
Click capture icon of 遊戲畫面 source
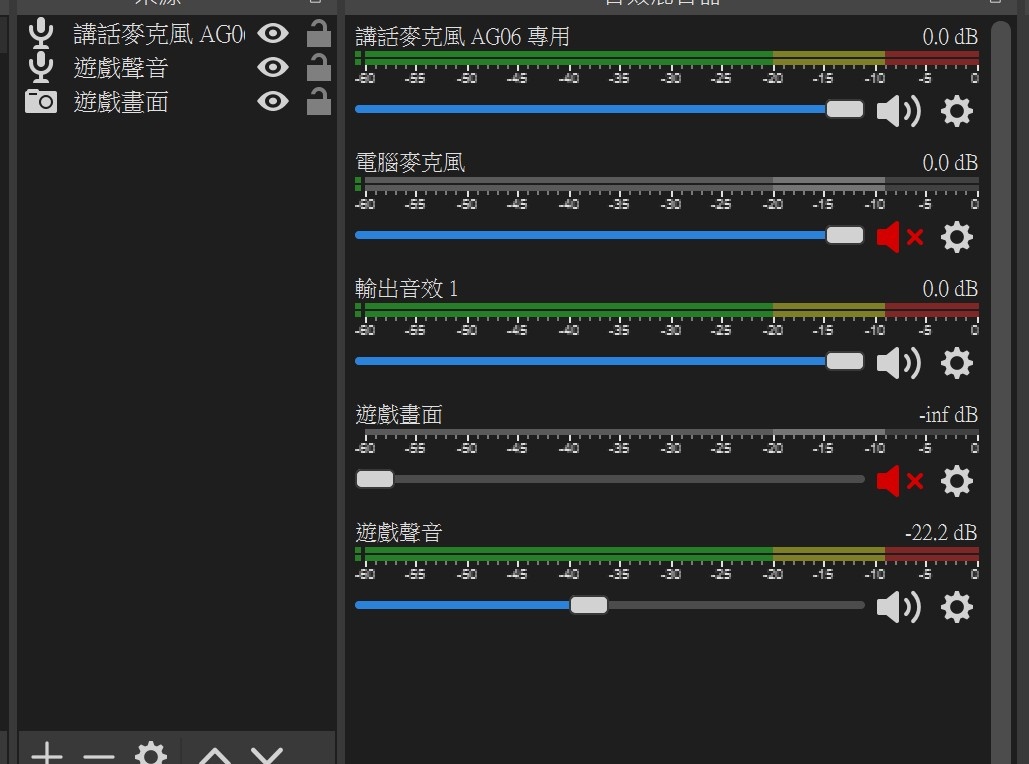point(41,101)
